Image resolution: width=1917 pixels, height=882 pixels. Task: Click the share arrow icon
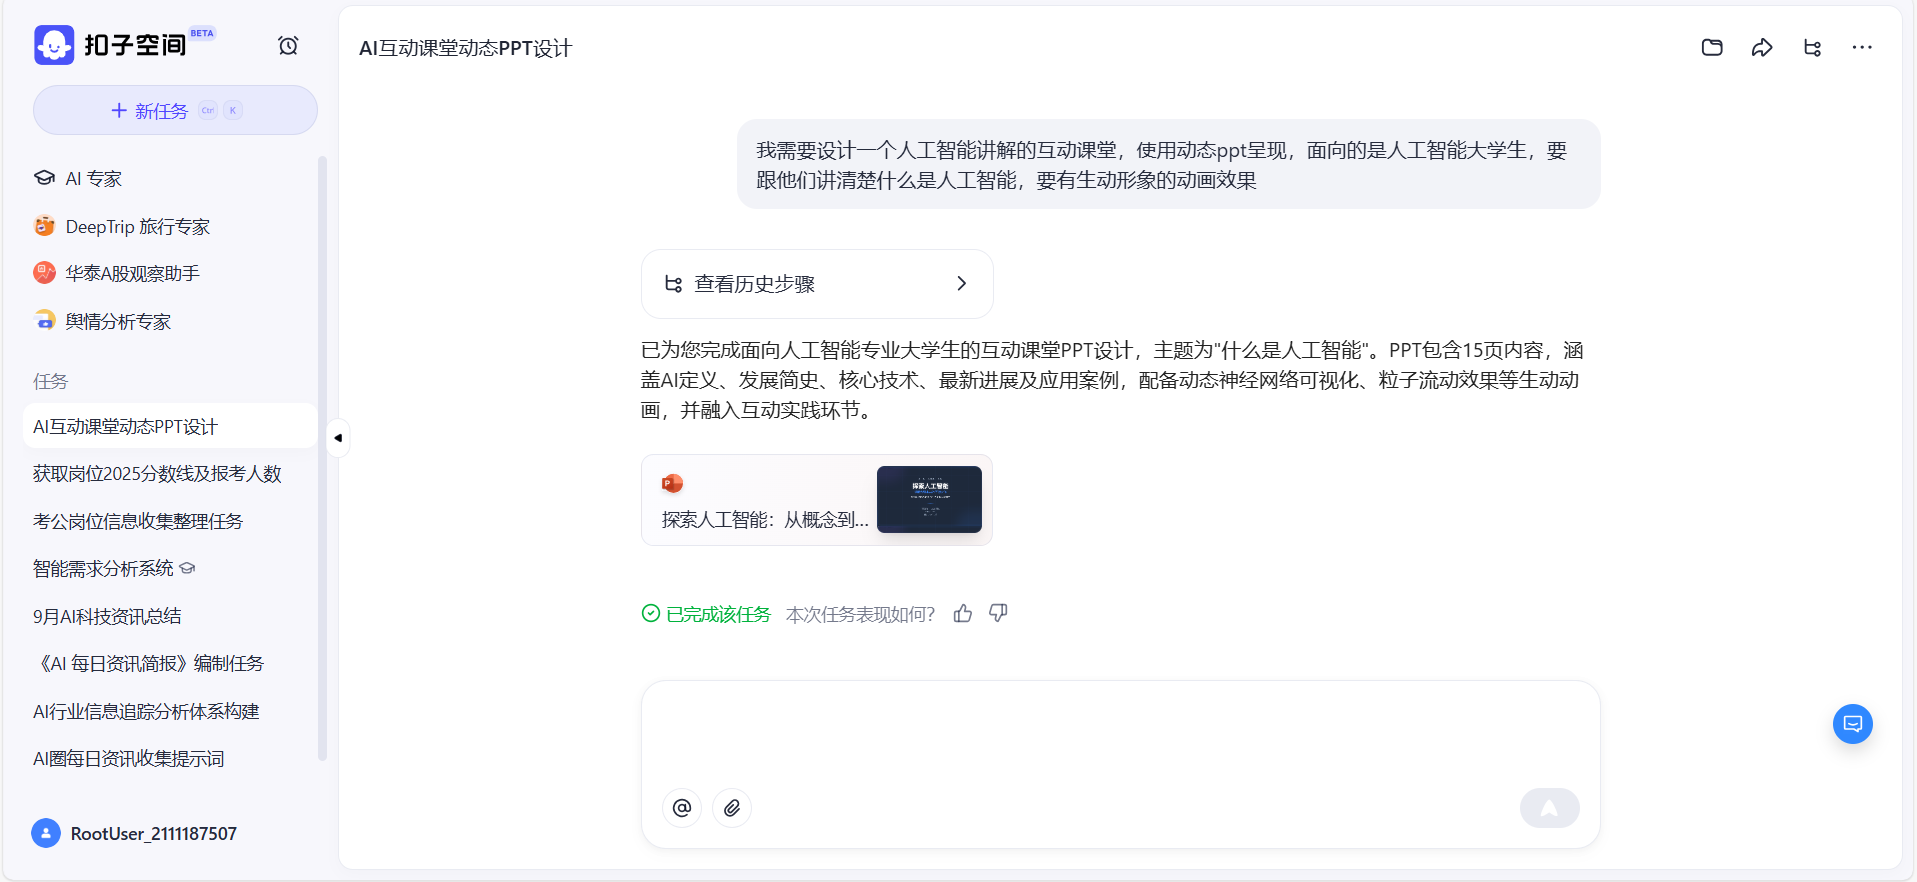click(x=1761, y=48)
